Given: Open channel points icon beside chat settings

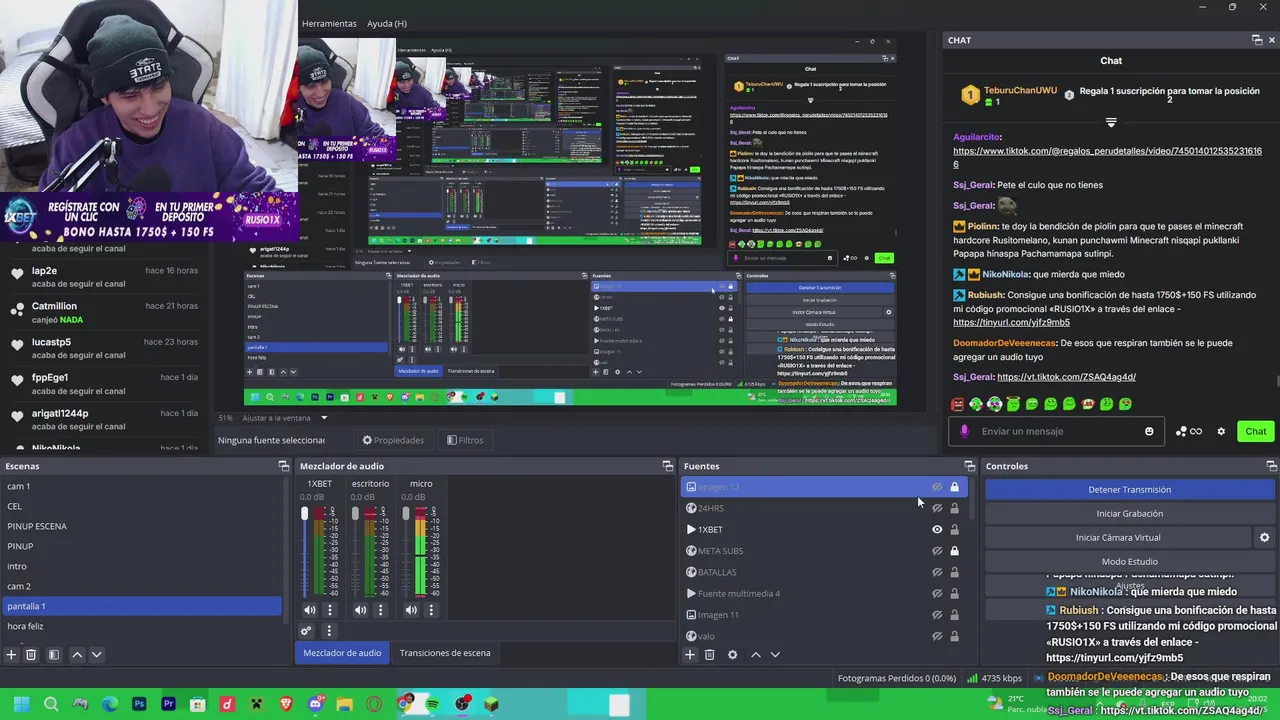Looking at the screenshot, I should click(x=1189, y=431).
